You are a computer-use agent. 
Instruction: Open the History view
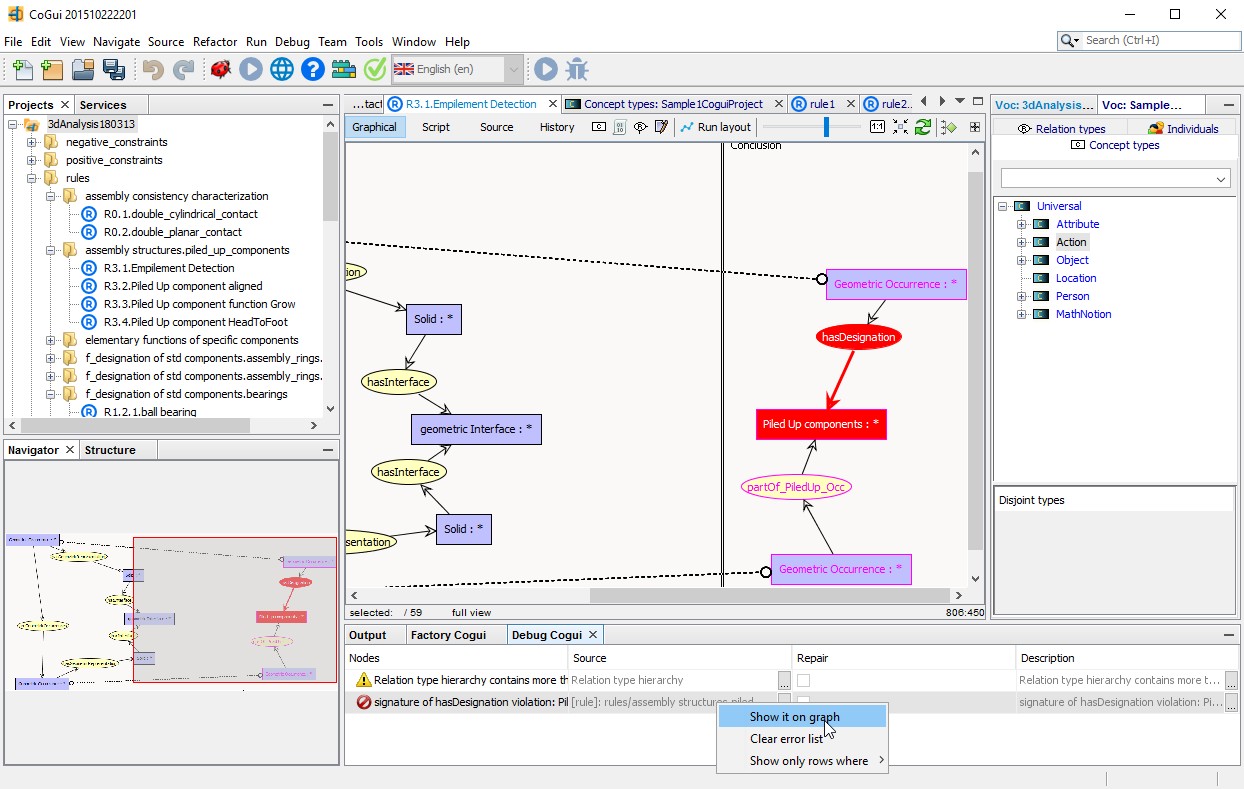tap(557, 127)
